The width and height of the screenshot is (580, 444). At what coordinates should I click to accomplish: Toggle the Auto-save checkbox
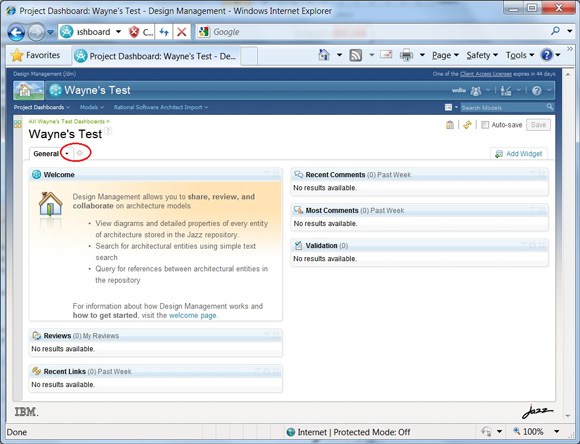point(485,125)
